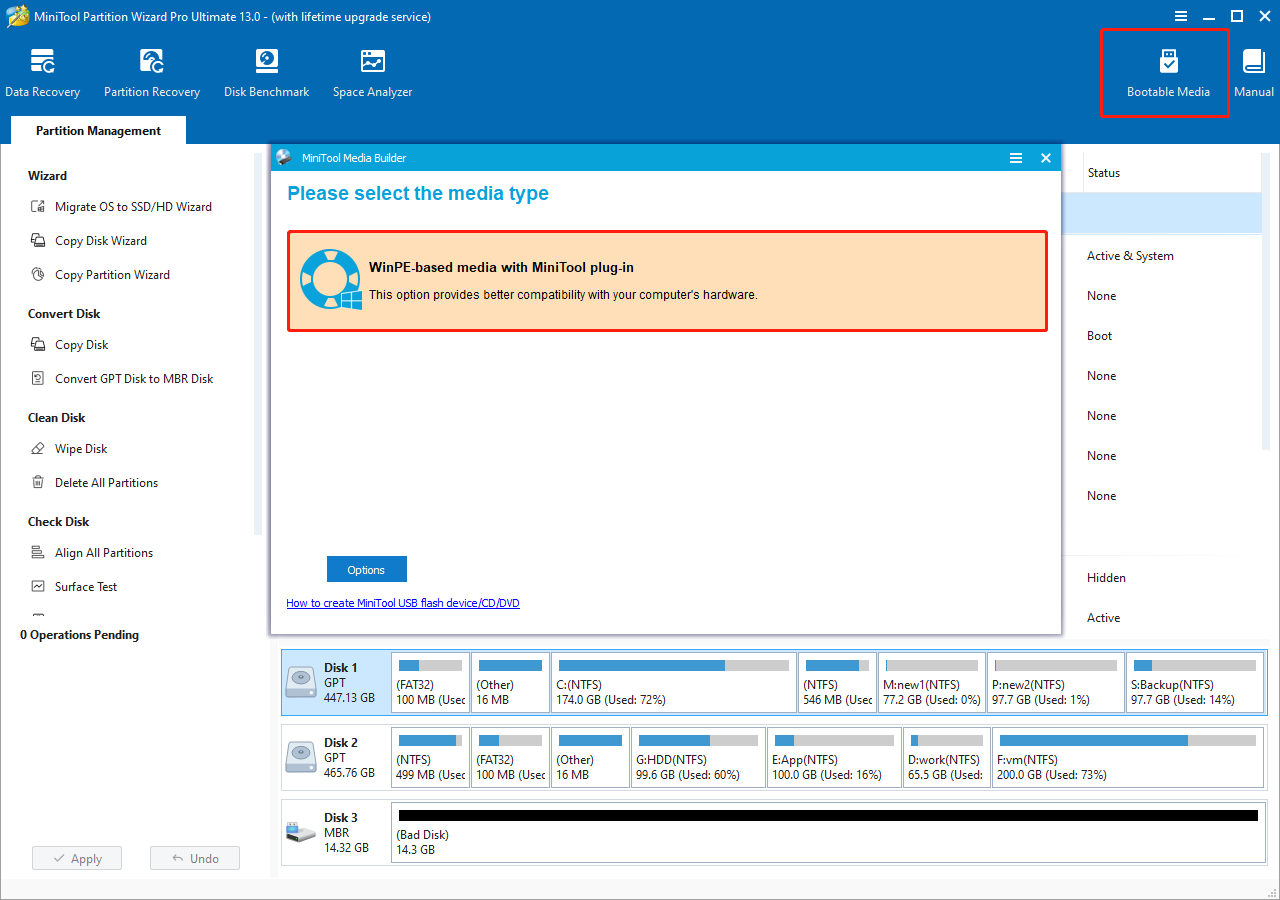The height and width of the screenshot is (900, 1280).
Task: Launch Partition Recovery
Action: pyautogui.click(x=151, y=70)
